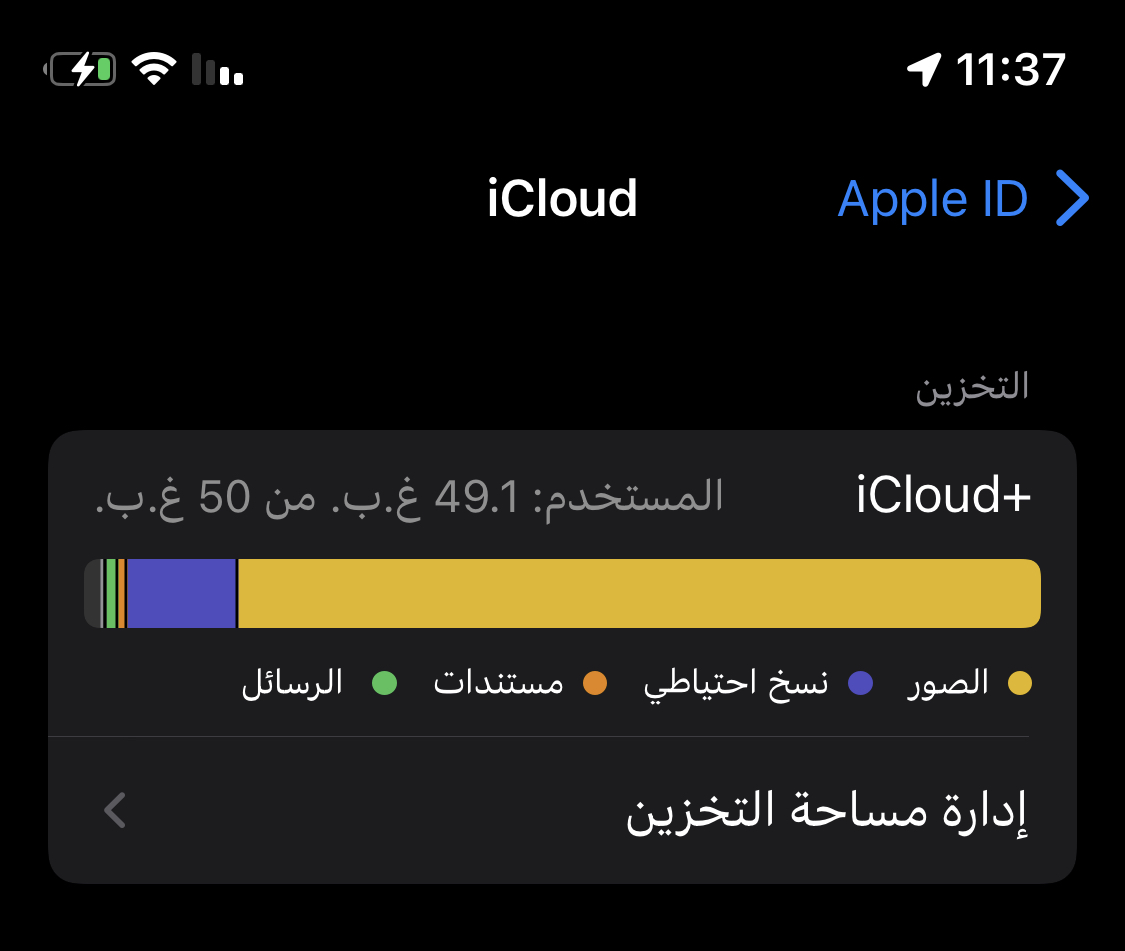
Task: Click the 11:37 clock in status bar
Action: [x=1010, y=70]
